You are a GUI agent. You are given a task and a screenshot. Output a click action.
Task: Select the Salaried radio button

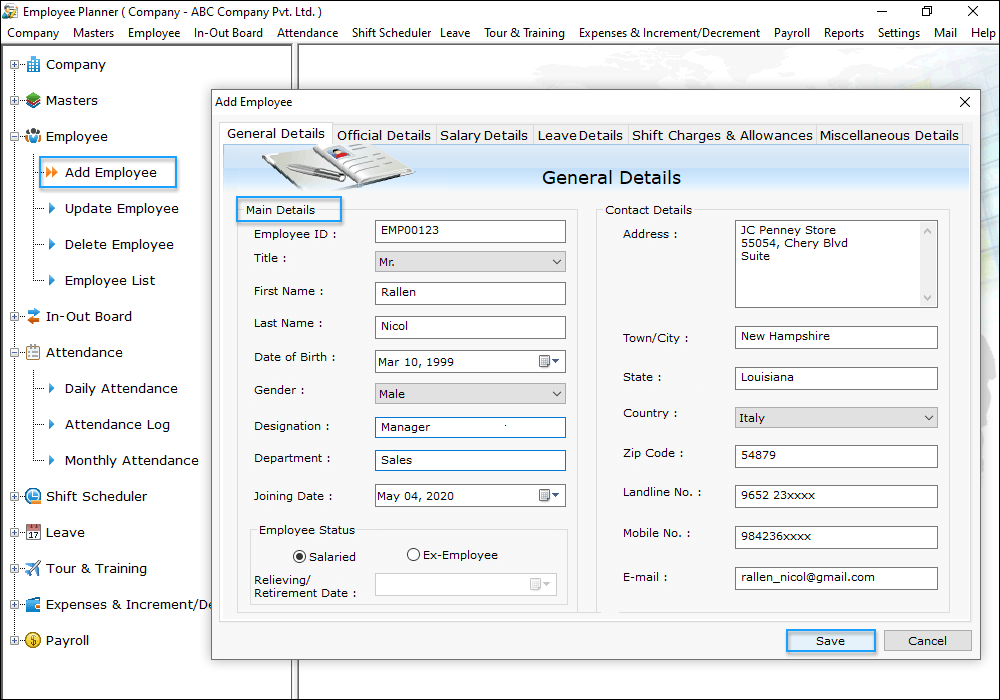(x=299, y=557)
